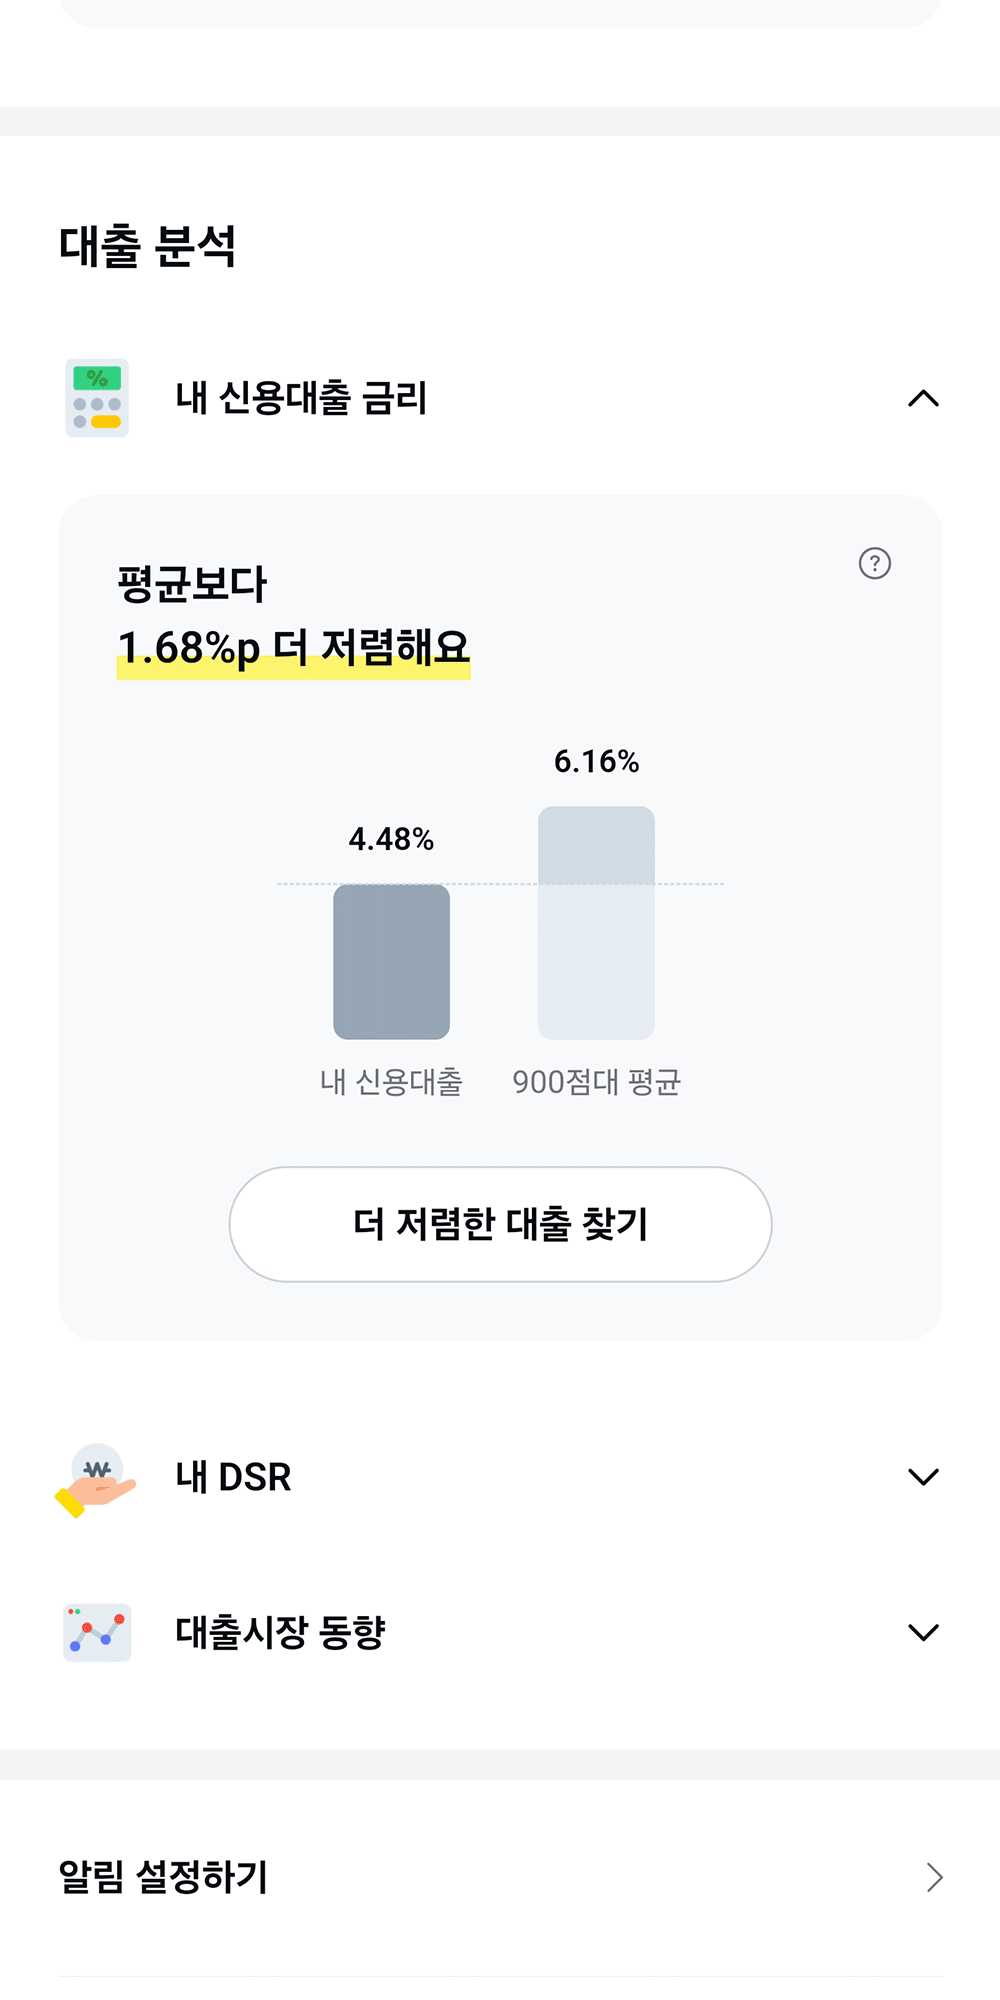Screen dimensions: 1000x2000
Task: Tap the 더 저렴한 대출 찾기 button
Action: 500,1224
